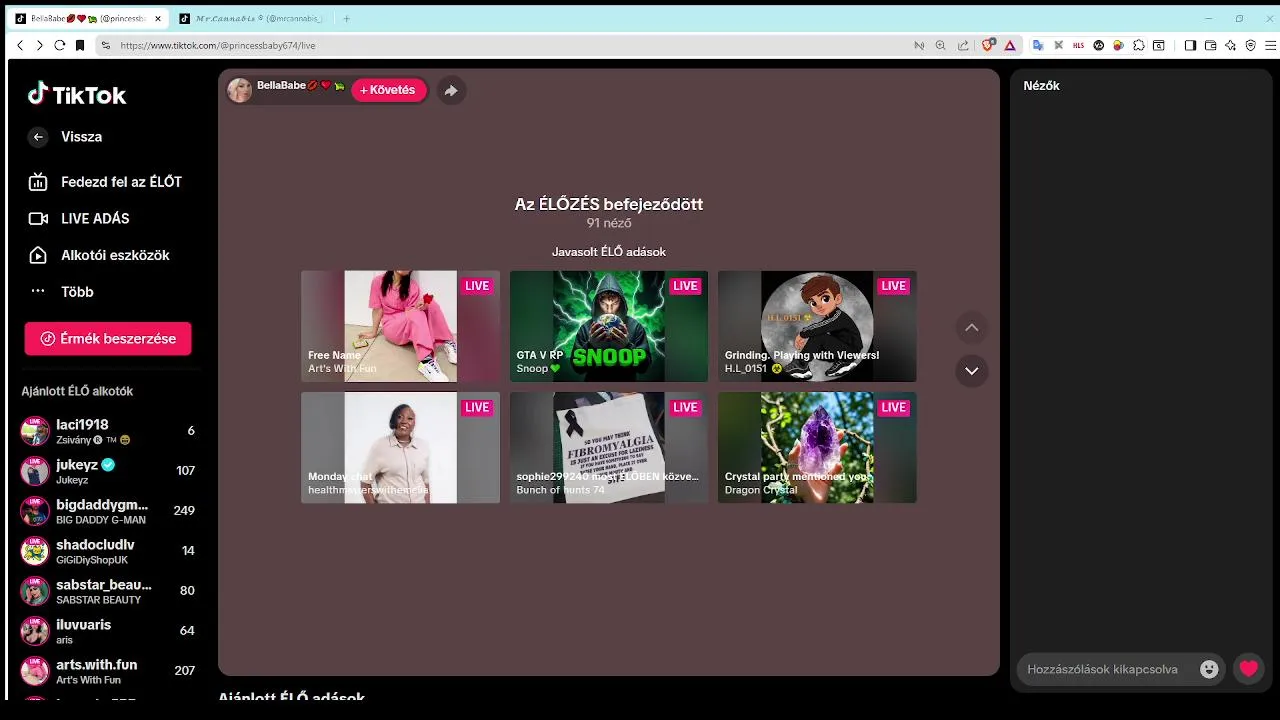1280x720 pixels.
Task: Click the address bar URL
Action: tap(218, 45)
